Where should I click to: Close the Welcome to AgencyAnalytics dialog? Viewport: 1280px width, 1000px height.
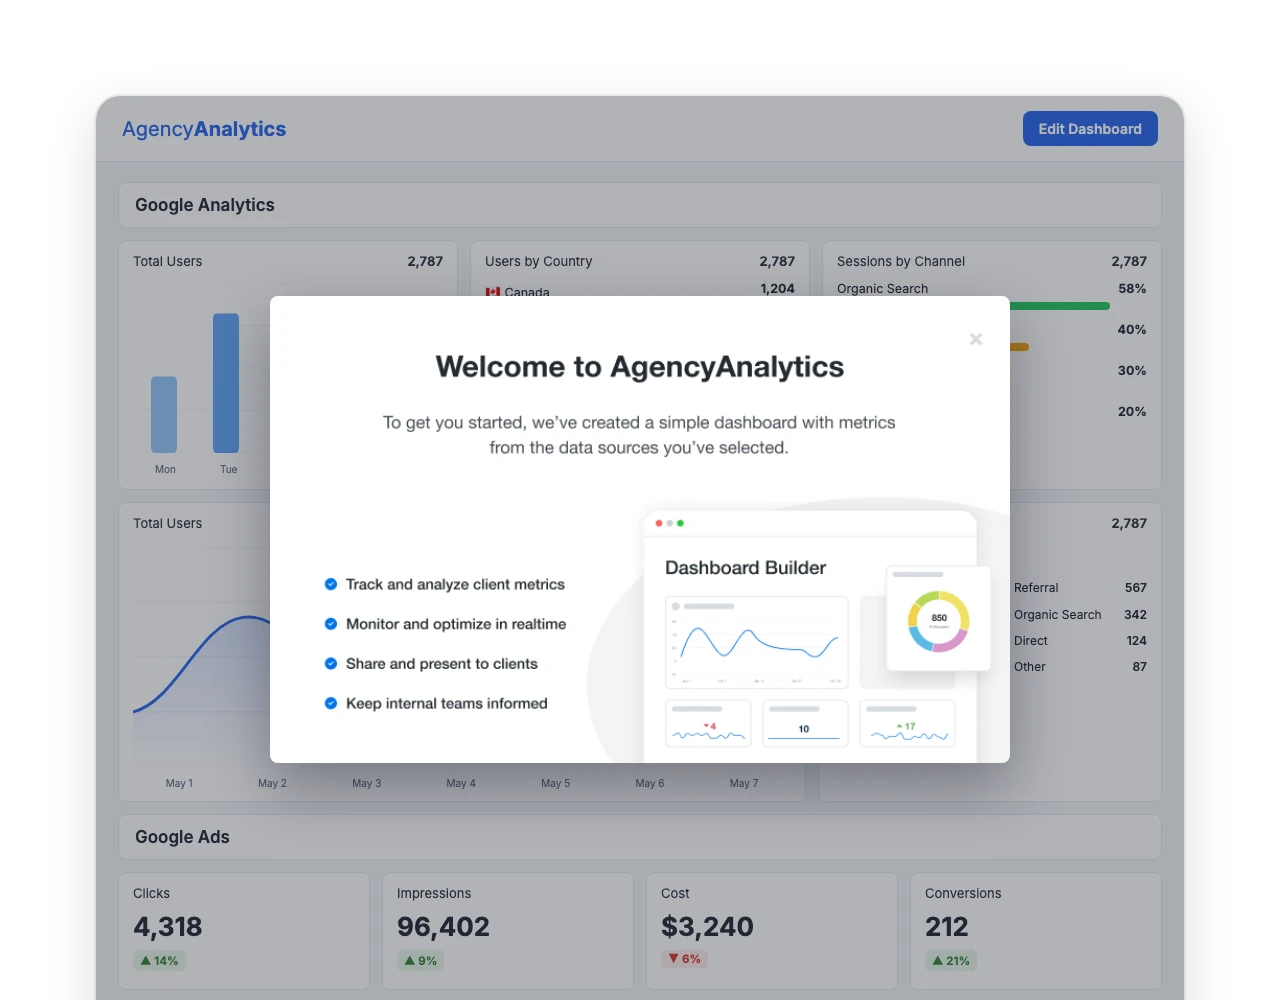(x=976, y=339)
